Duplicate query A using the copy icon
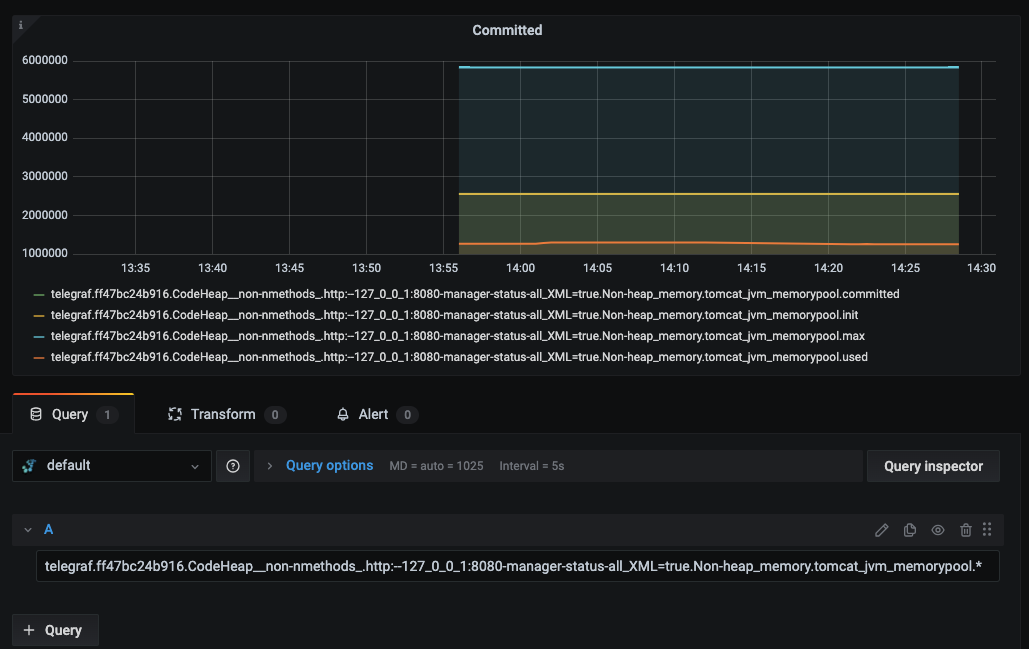Image resolution: width=1029 pixels, height=649 pixels. point(910,530)
